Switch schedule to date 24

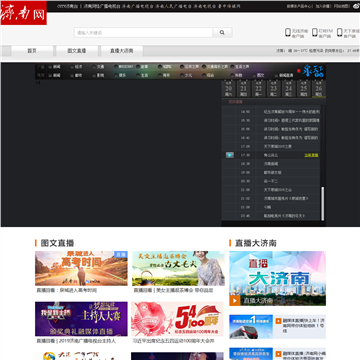289,89
